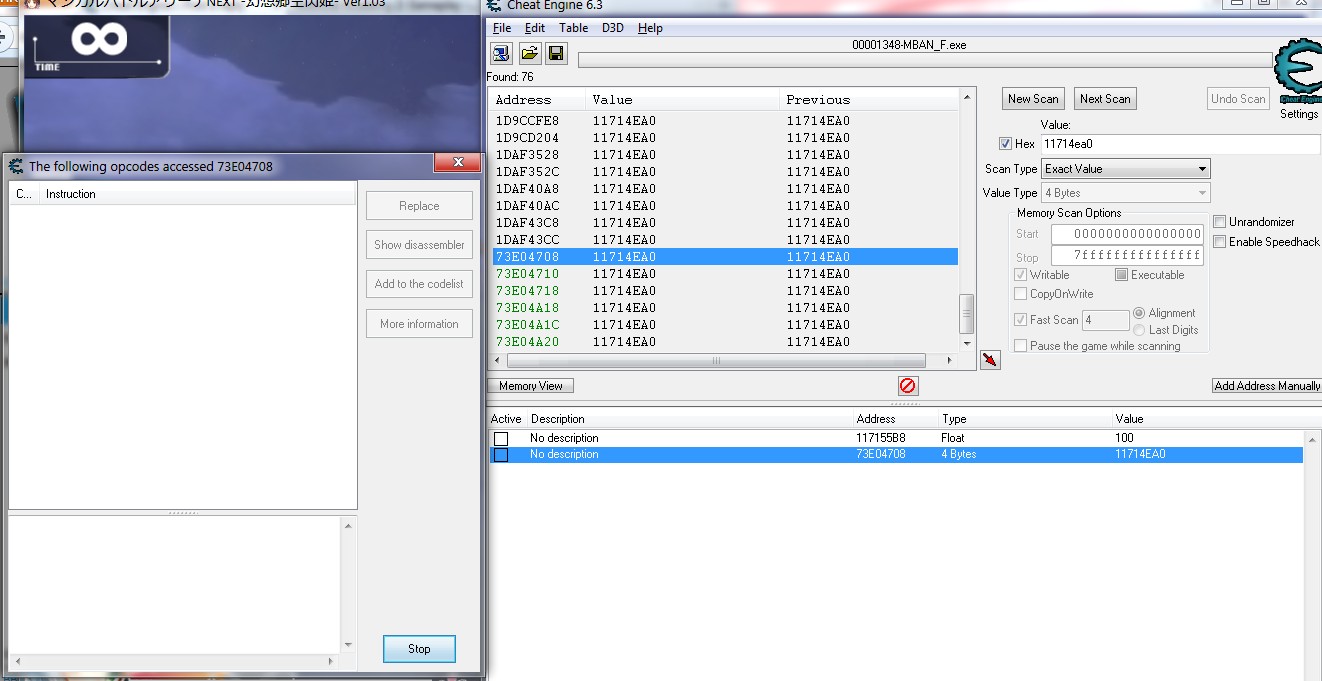This screenshot has height=681, width=1322.
Task: Click the Open Process computer icon
Action: pyautogui.click(x=501, y=53)
